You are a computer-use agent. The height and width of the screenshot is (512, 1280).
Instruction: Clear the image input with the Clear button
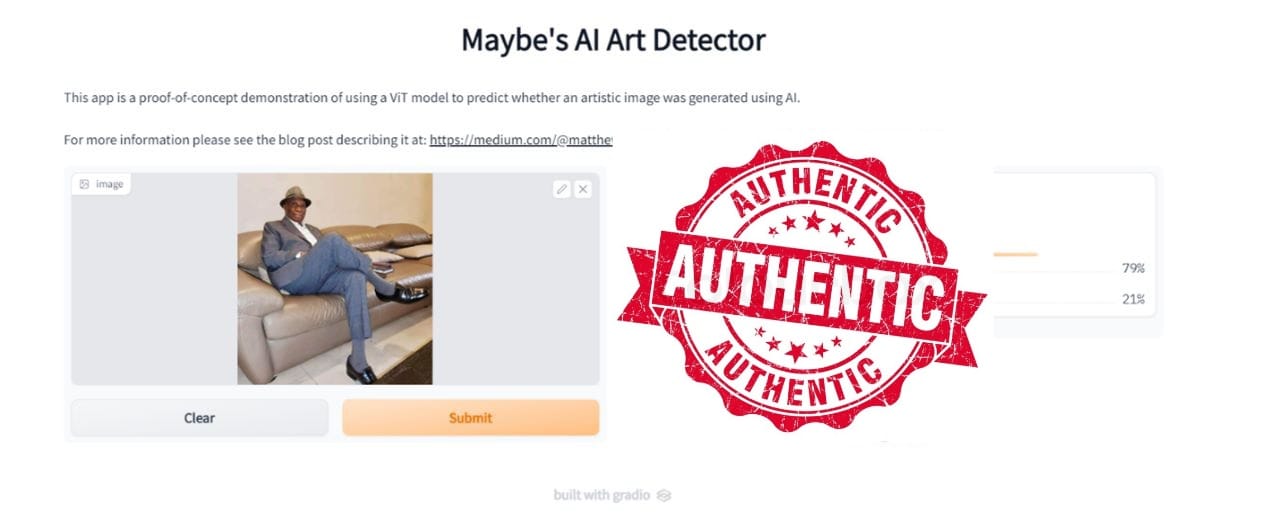(x=199, y=418)
